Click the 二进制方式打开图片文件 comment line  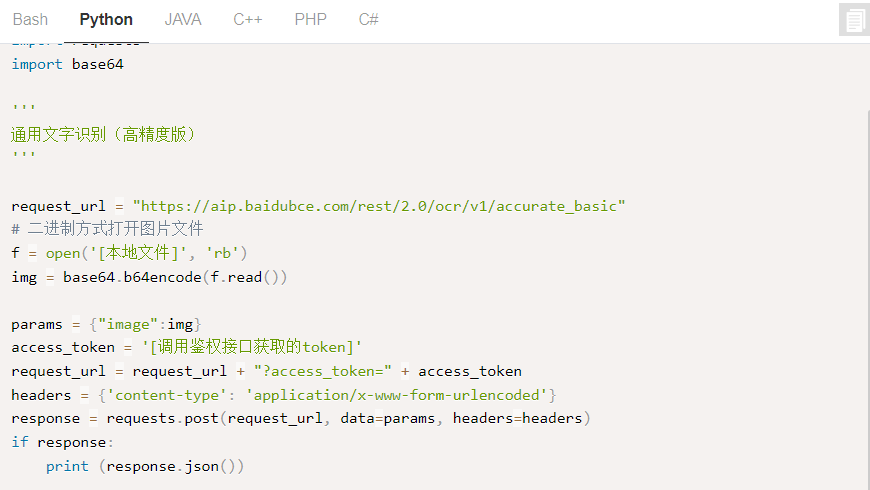(107, 229)
